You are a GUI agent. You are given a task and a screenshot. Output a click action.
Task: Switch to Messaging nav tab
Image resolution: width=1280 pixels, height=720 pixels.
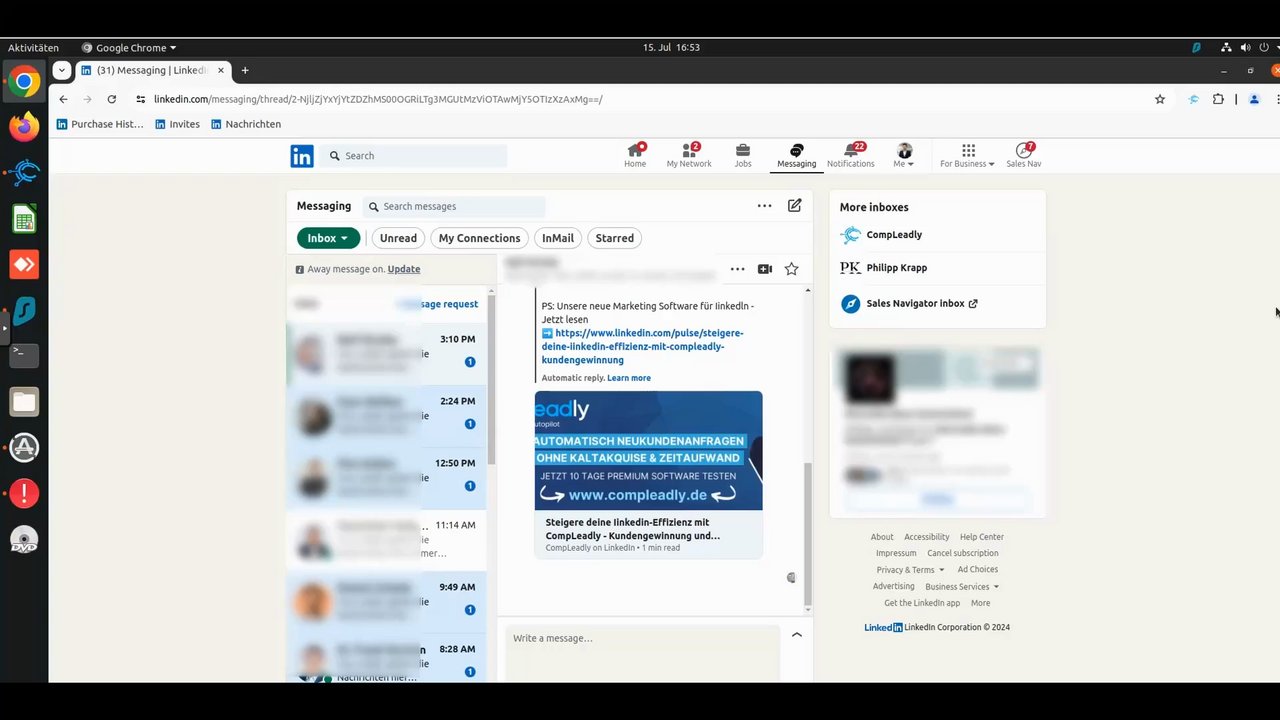tap(796, 155)
